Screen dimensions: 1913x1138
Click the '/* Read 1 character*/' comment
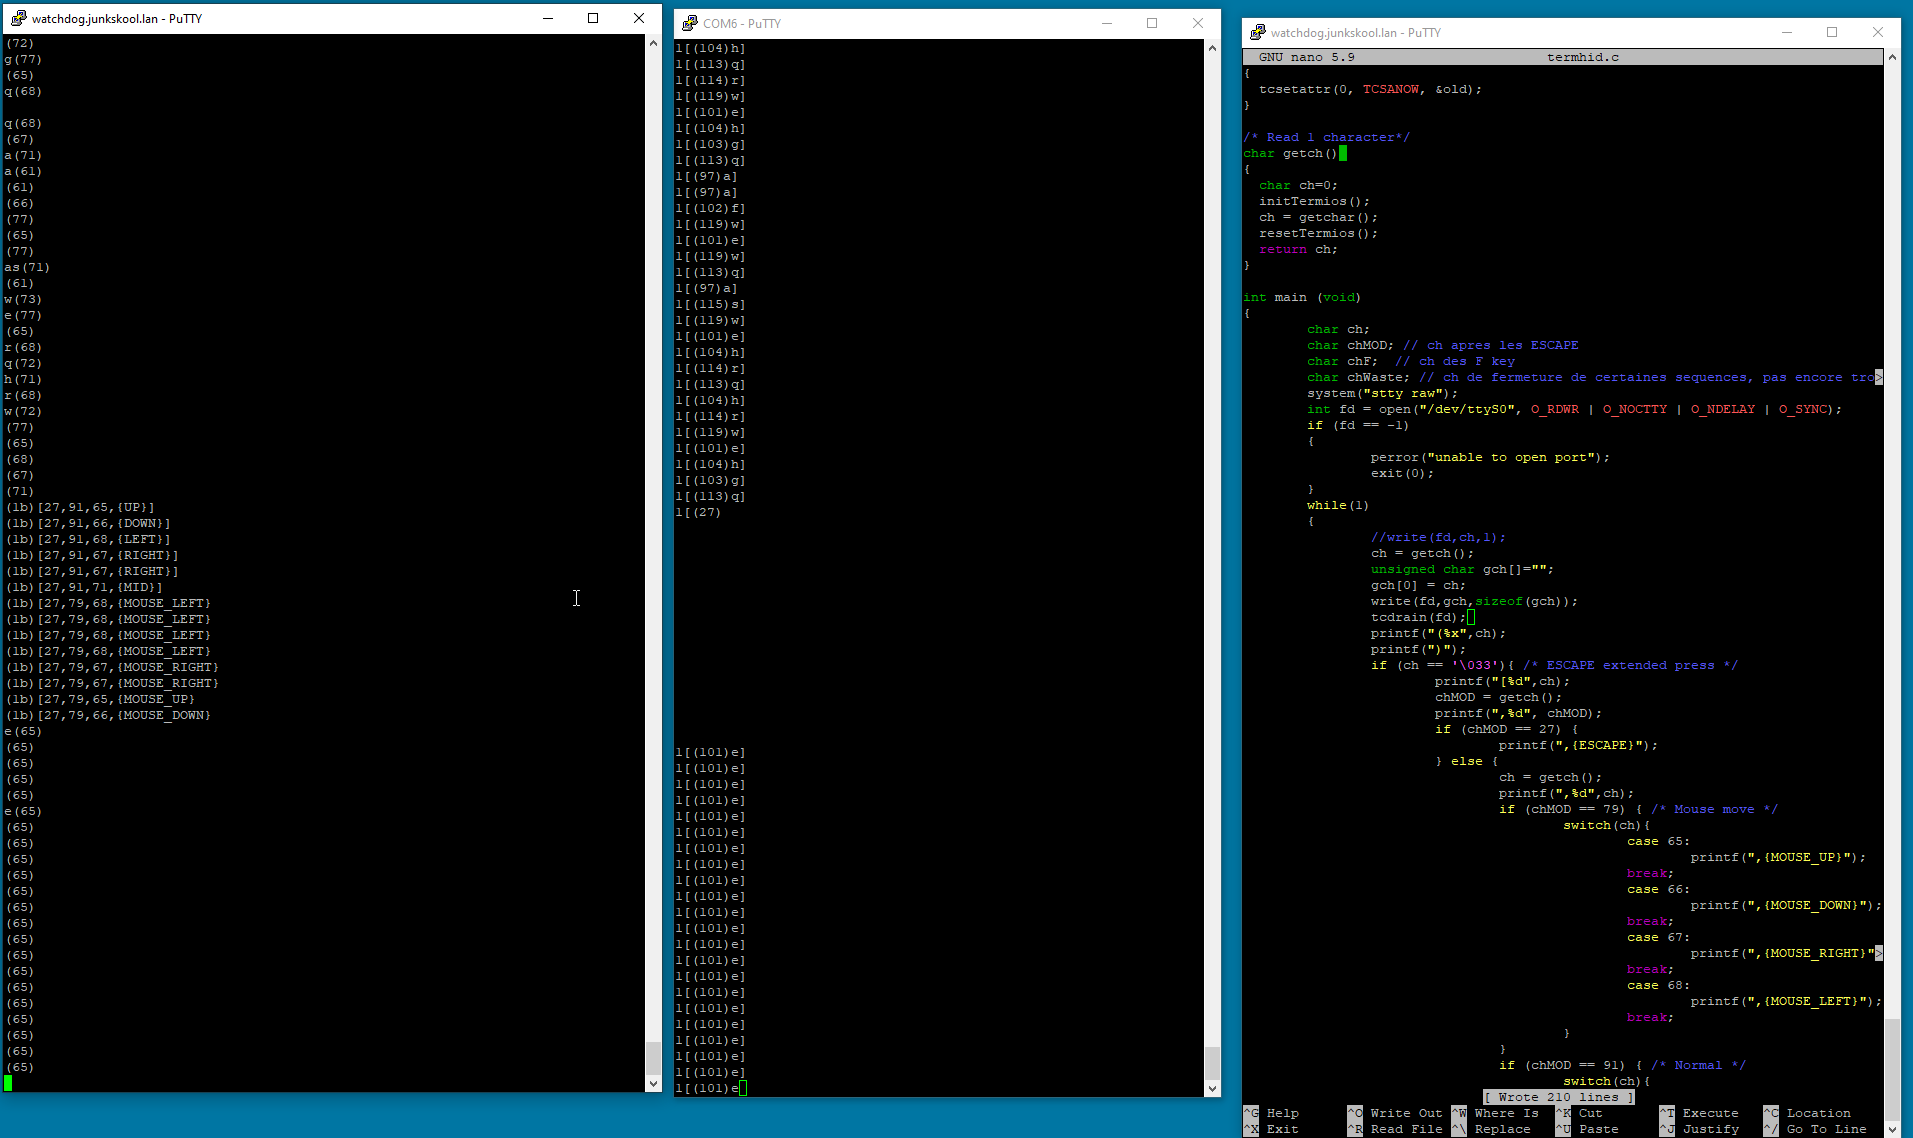pos(1327,137)
